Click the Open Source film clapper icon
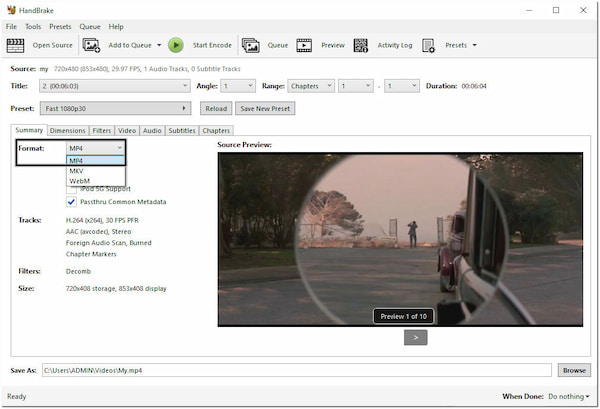 15,46
